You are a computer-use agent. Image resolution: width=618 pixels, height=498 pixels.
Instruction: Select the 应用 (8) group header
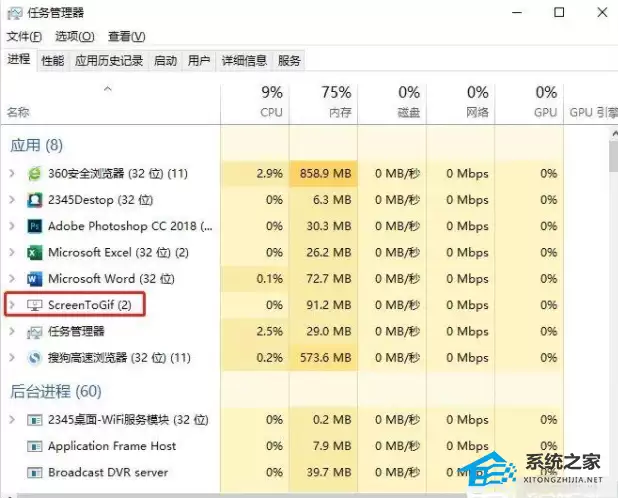pos(36,145)
